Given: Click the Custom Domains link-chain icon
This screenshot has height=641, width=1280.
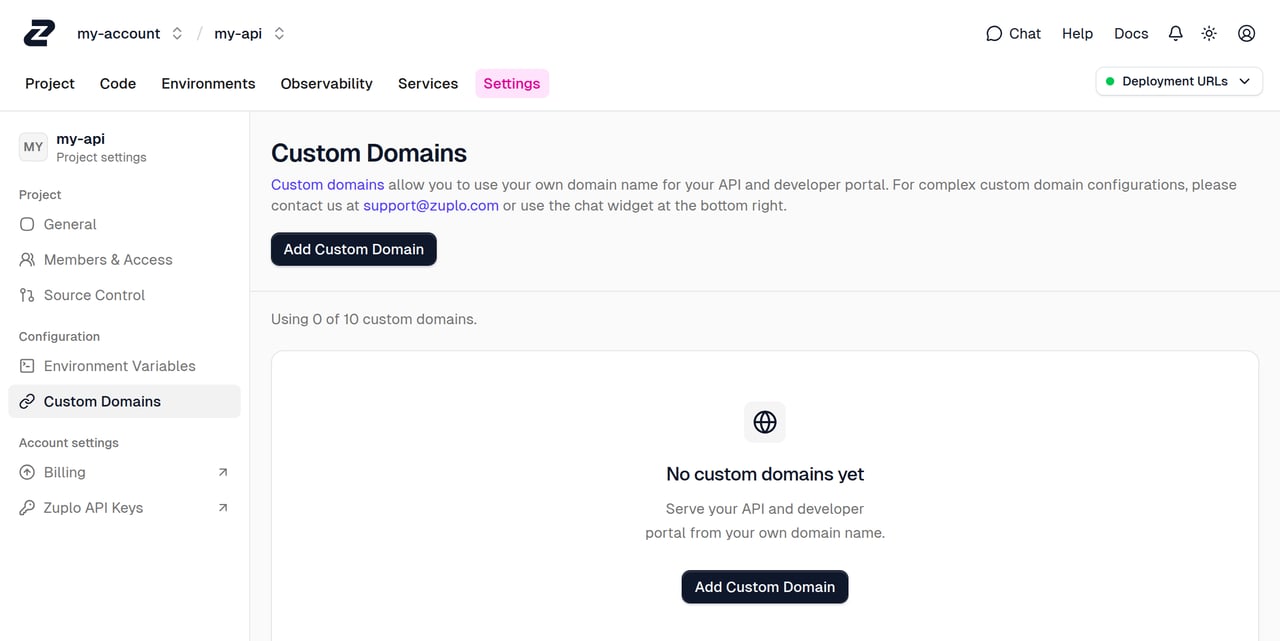Looking at the screenshot, I should coord(27,401).
